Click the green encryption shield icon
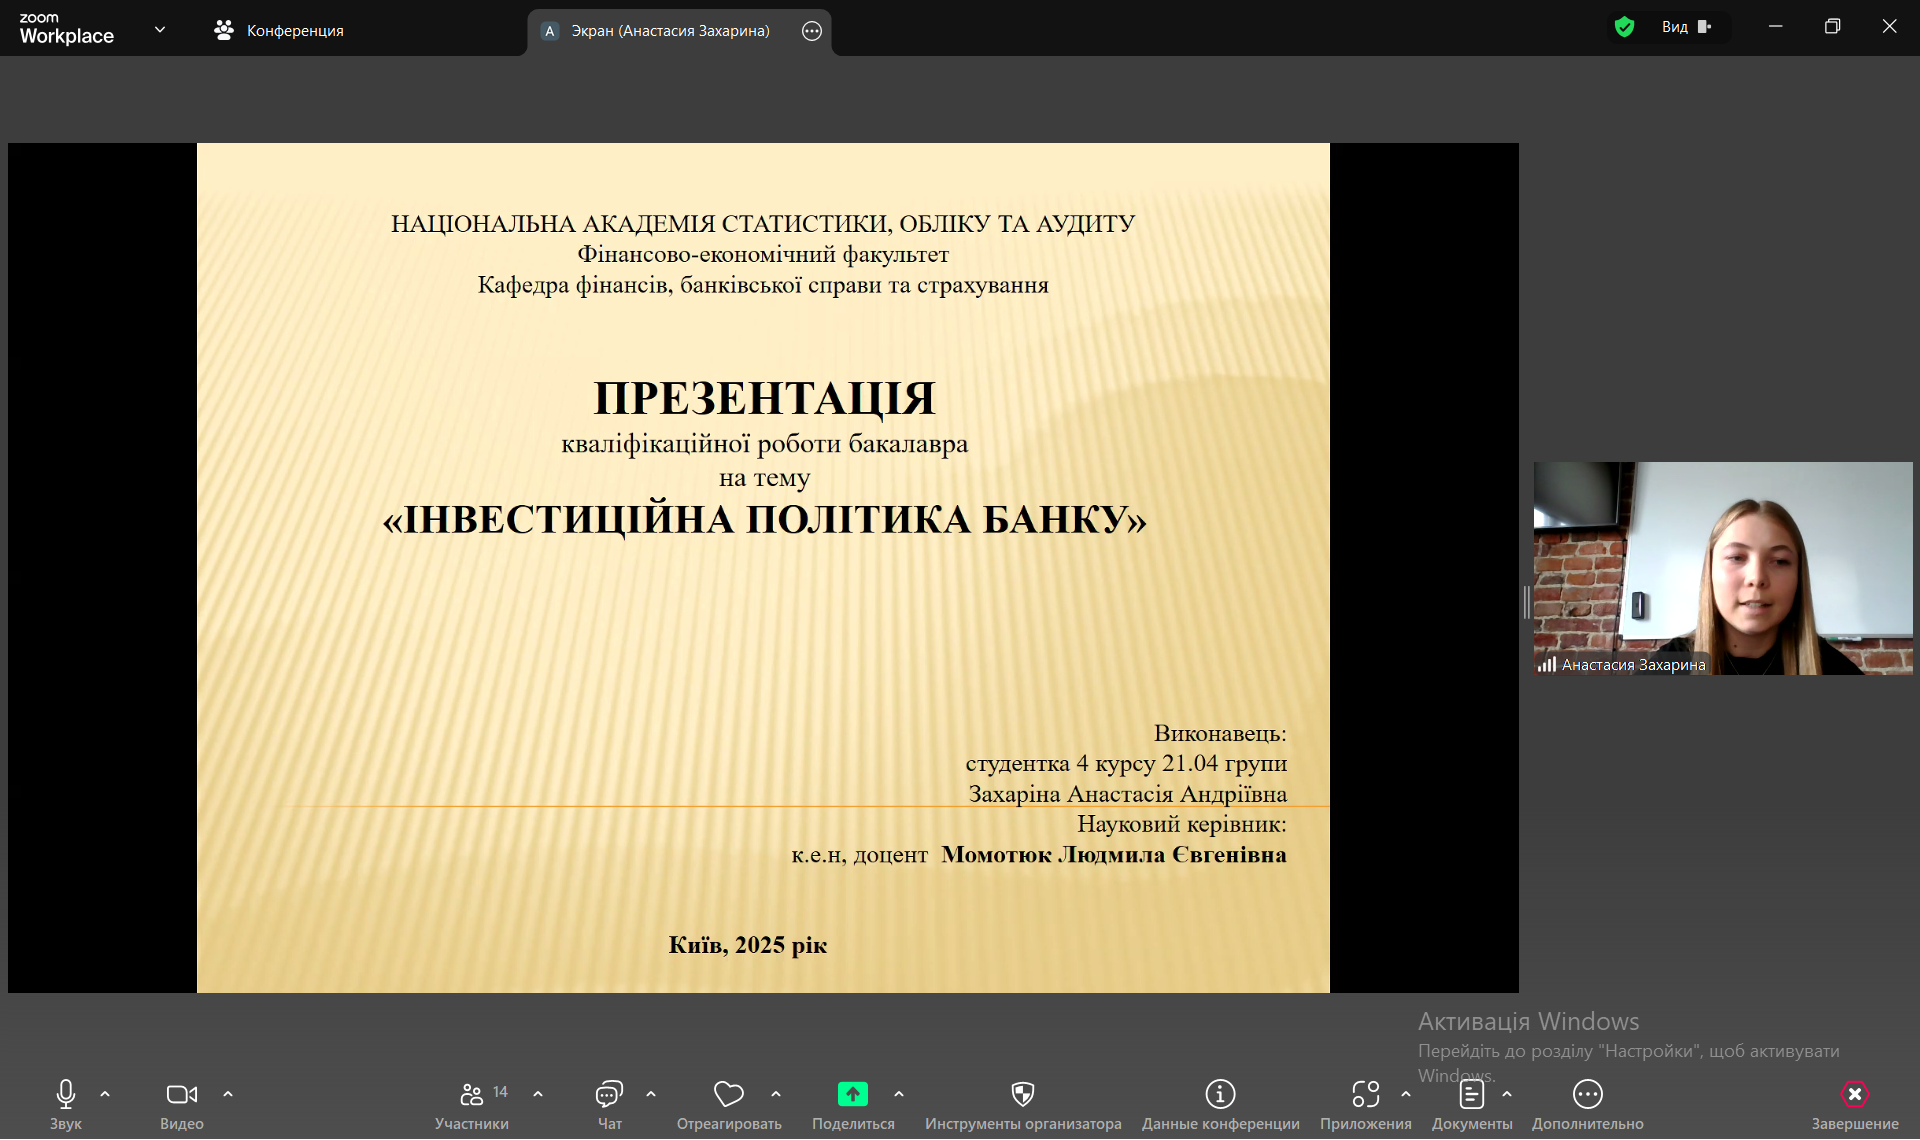This screenshot has width=1920, height=1140. (1624, 27)
